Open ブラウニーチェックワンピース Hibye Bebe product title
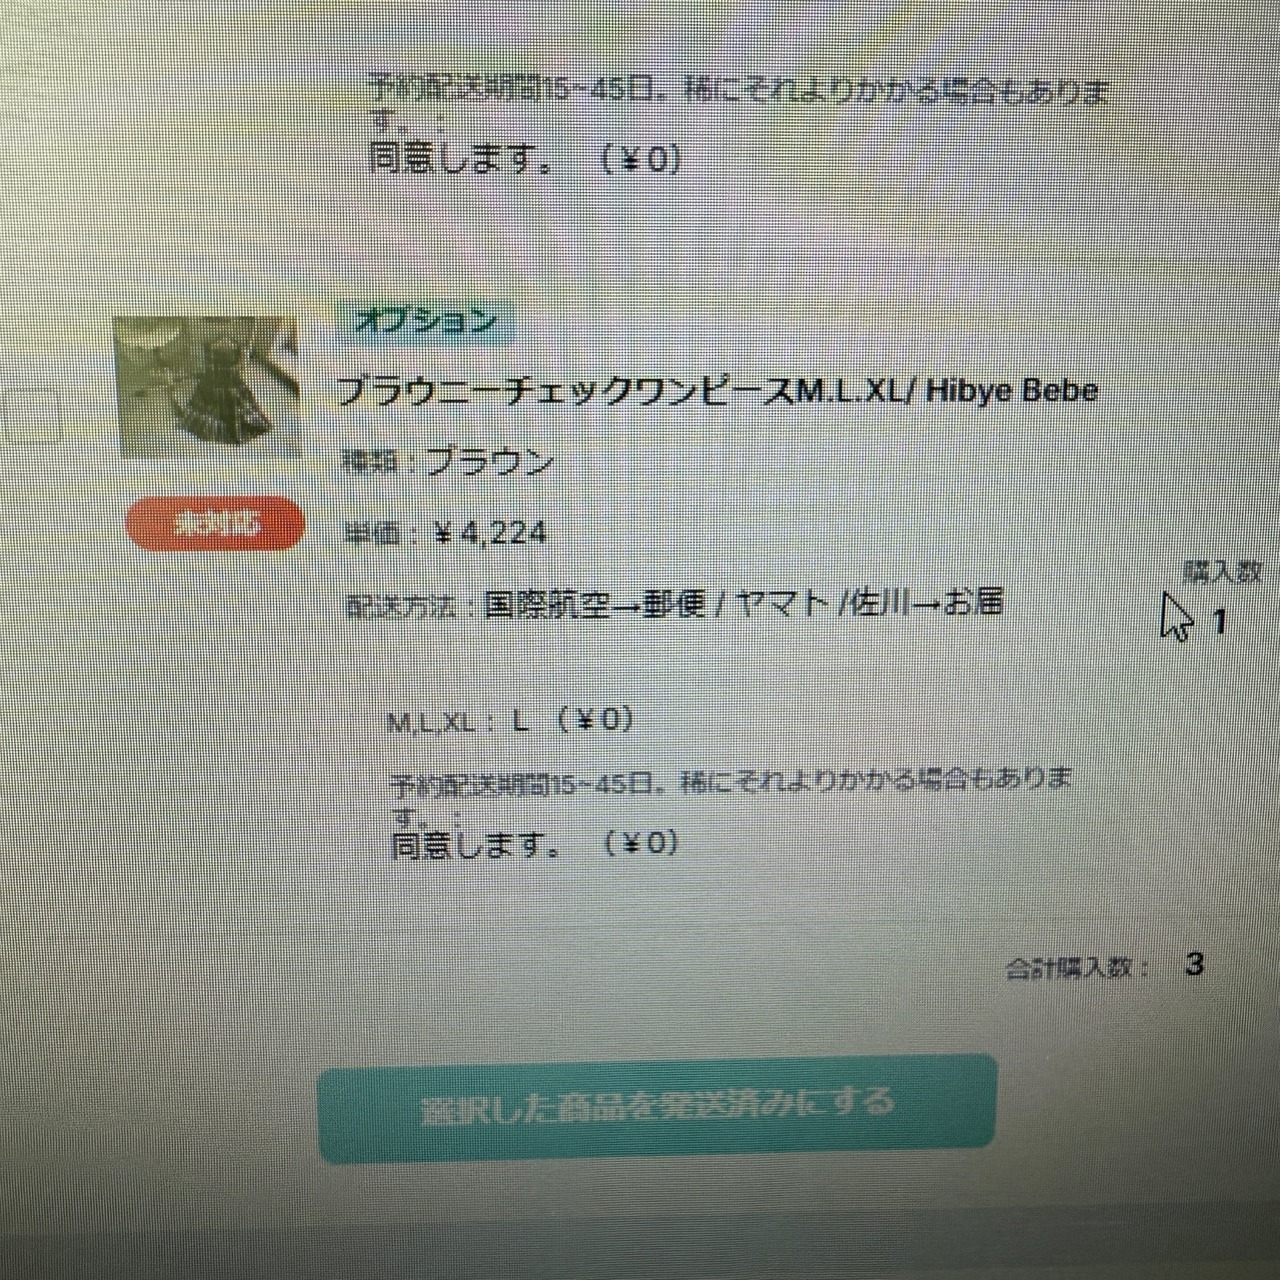 tap(717, 391)
